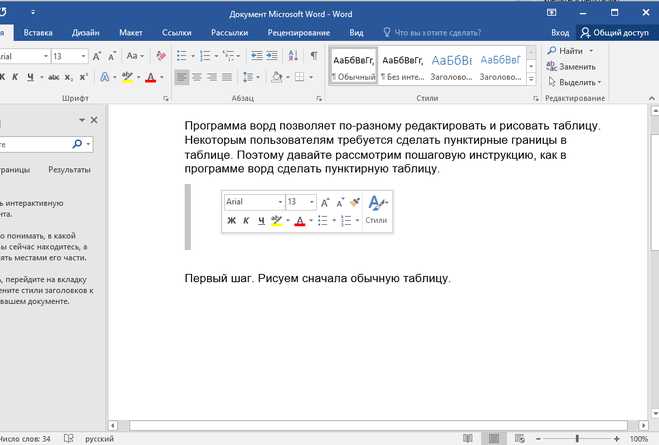Expand the borders dropdown arrow
Image resolution: width=659 pixels, height=445 pixels.
311,77
